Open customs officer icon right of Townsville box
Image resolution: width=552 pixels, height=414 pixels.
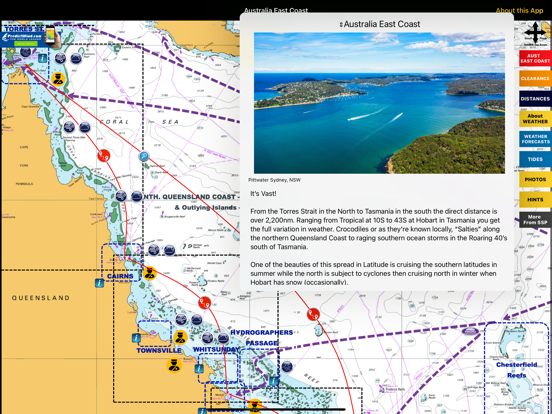click(x=180, y=338)
